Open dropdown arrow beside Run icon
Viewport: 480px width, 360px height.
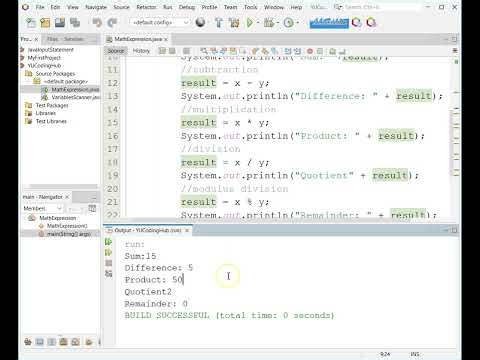click(258, 23)
